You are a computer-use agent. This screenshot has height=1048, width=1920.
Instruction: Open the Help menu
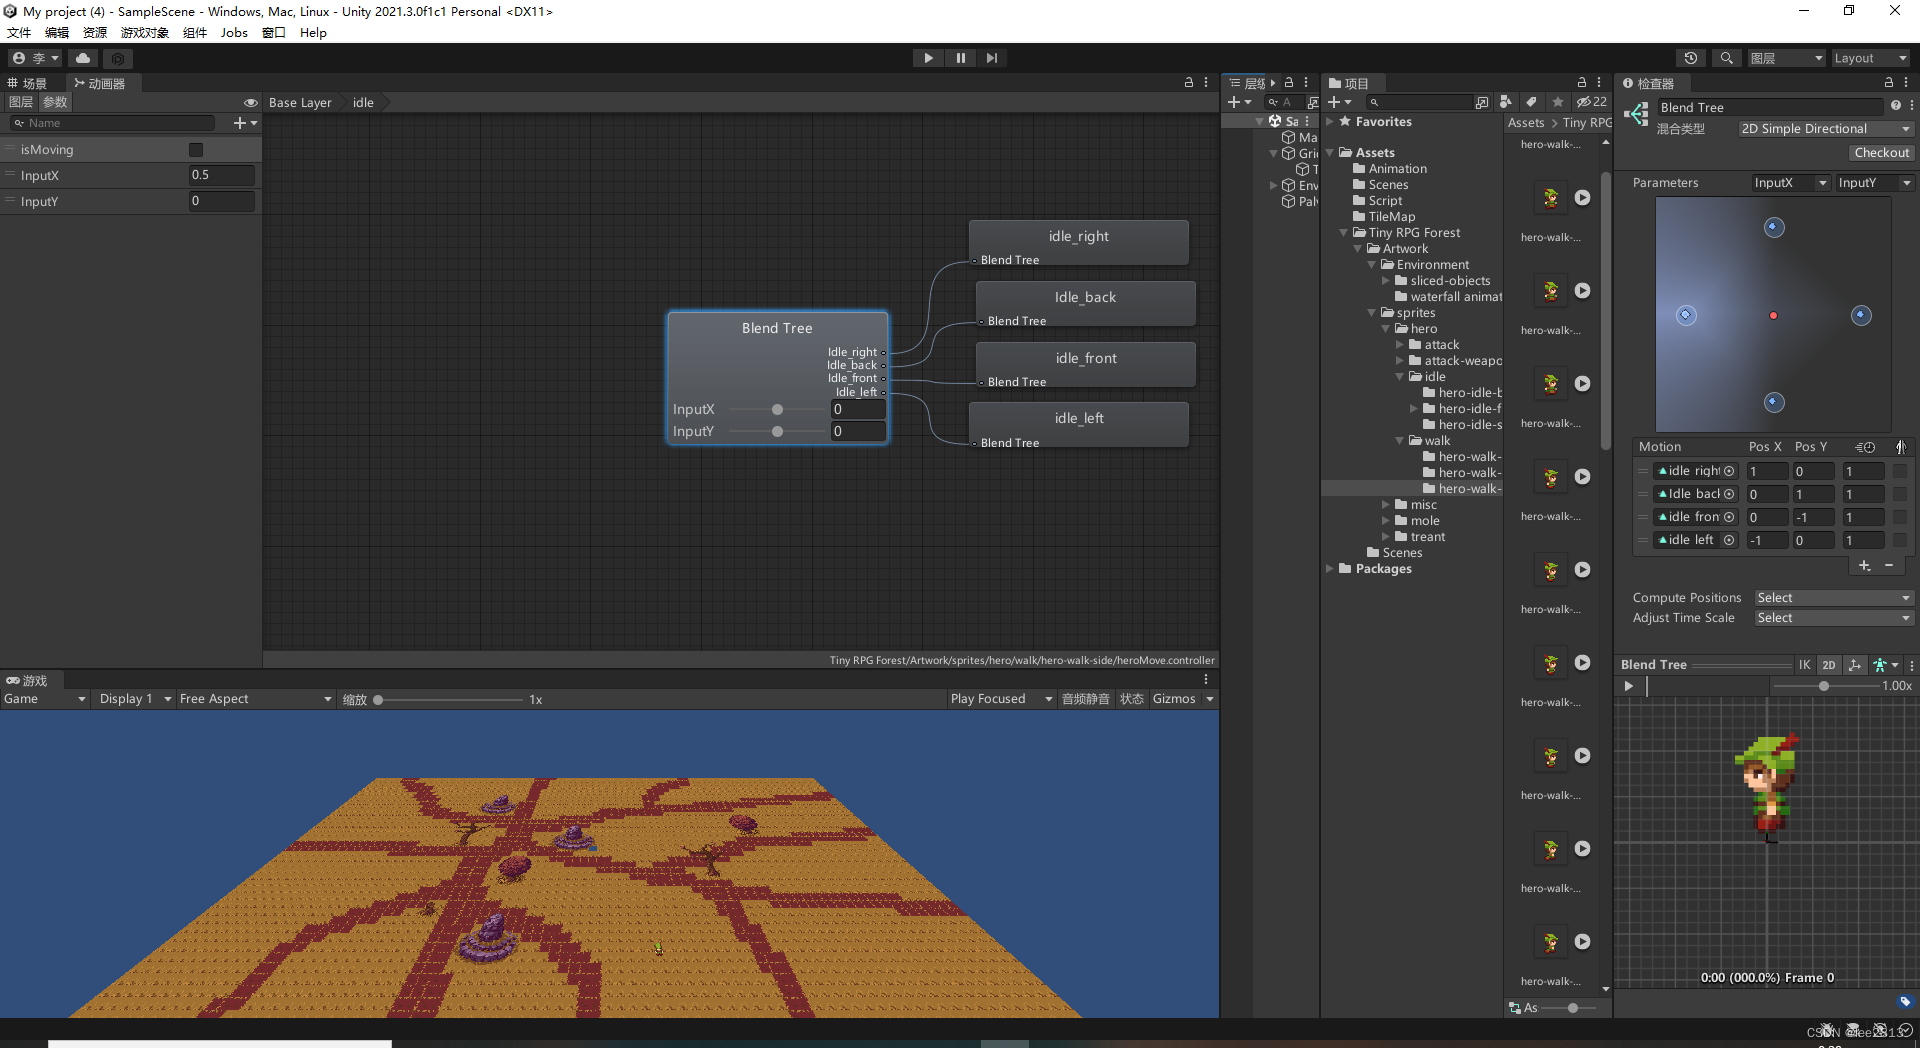(313, 32)
